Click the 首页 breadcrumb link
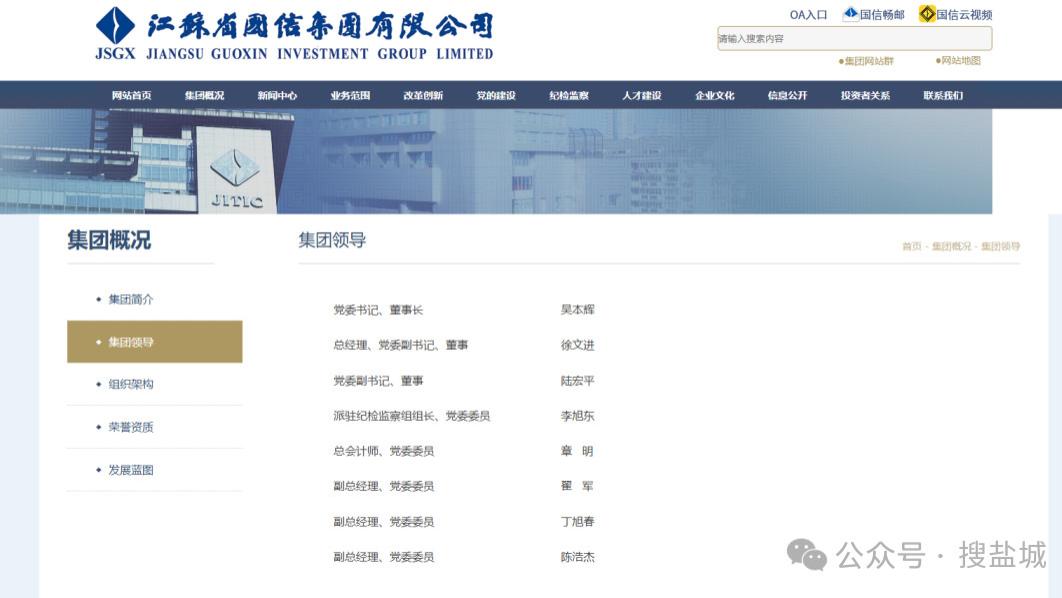Image resolution: width=1062 pixels, height=598 pixels. [912, 247]
